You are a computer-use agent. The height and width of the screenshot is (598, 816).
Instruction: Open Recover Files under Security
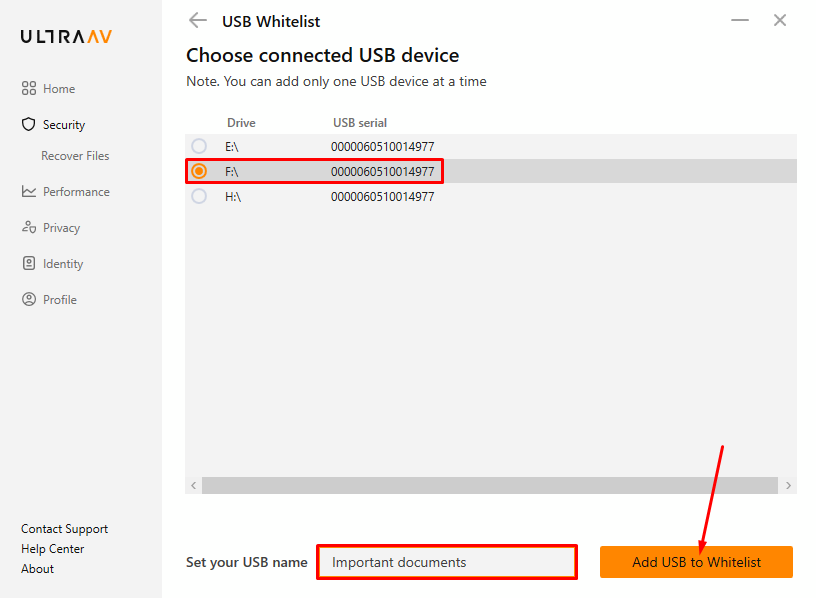click(75, 156)
